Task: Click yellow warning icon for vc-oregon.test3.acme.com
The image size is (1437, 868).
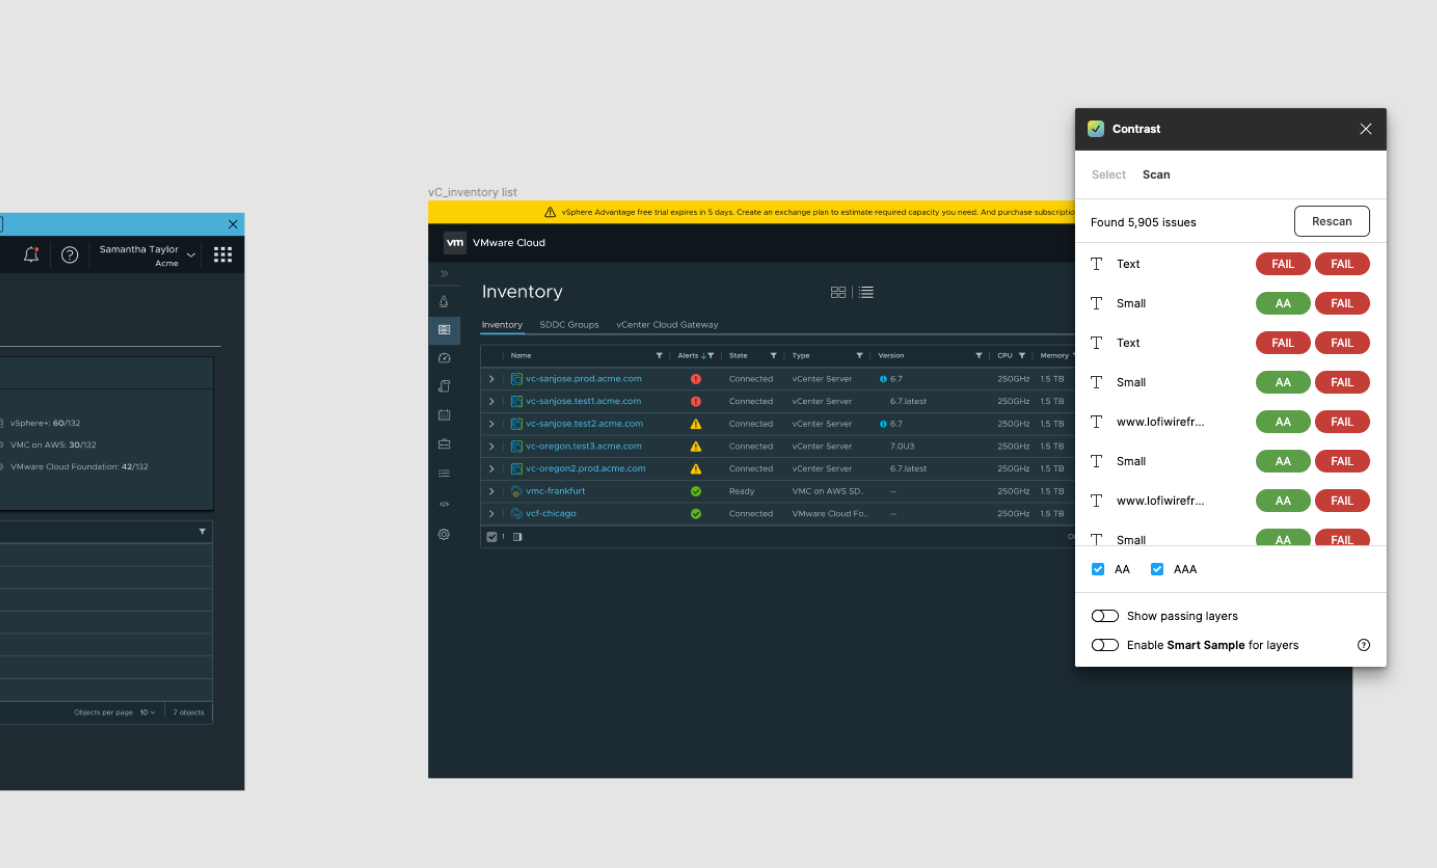Action: (696, 446)
